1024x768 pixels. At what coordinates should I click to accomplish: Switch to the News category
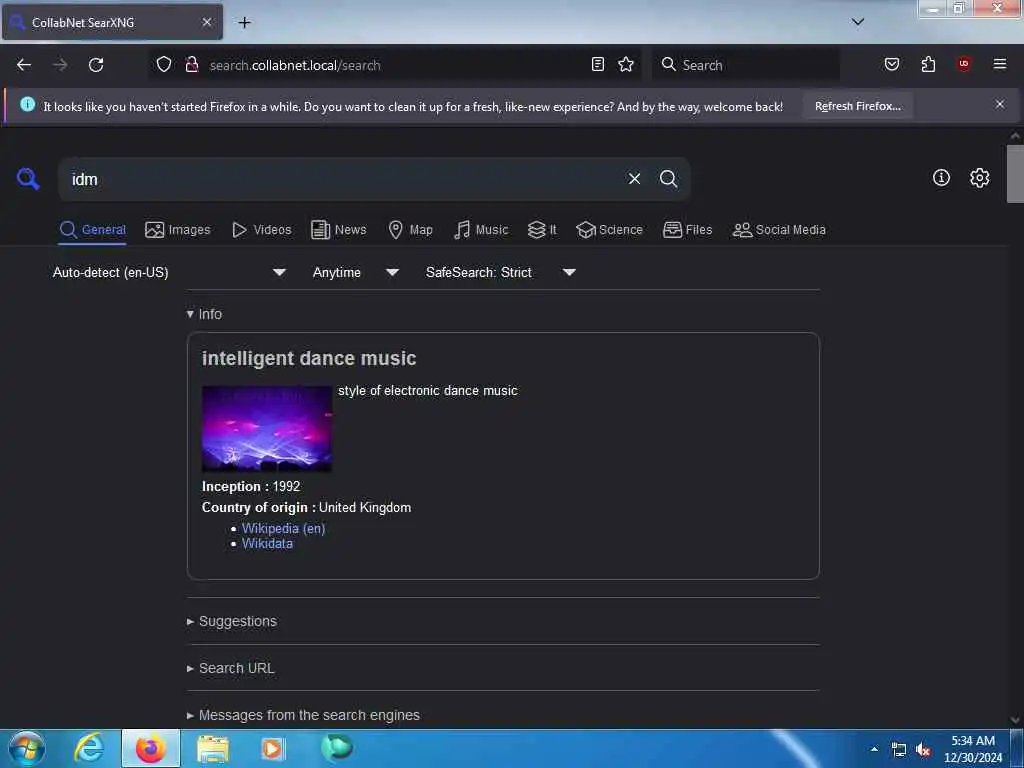(339, 230)
